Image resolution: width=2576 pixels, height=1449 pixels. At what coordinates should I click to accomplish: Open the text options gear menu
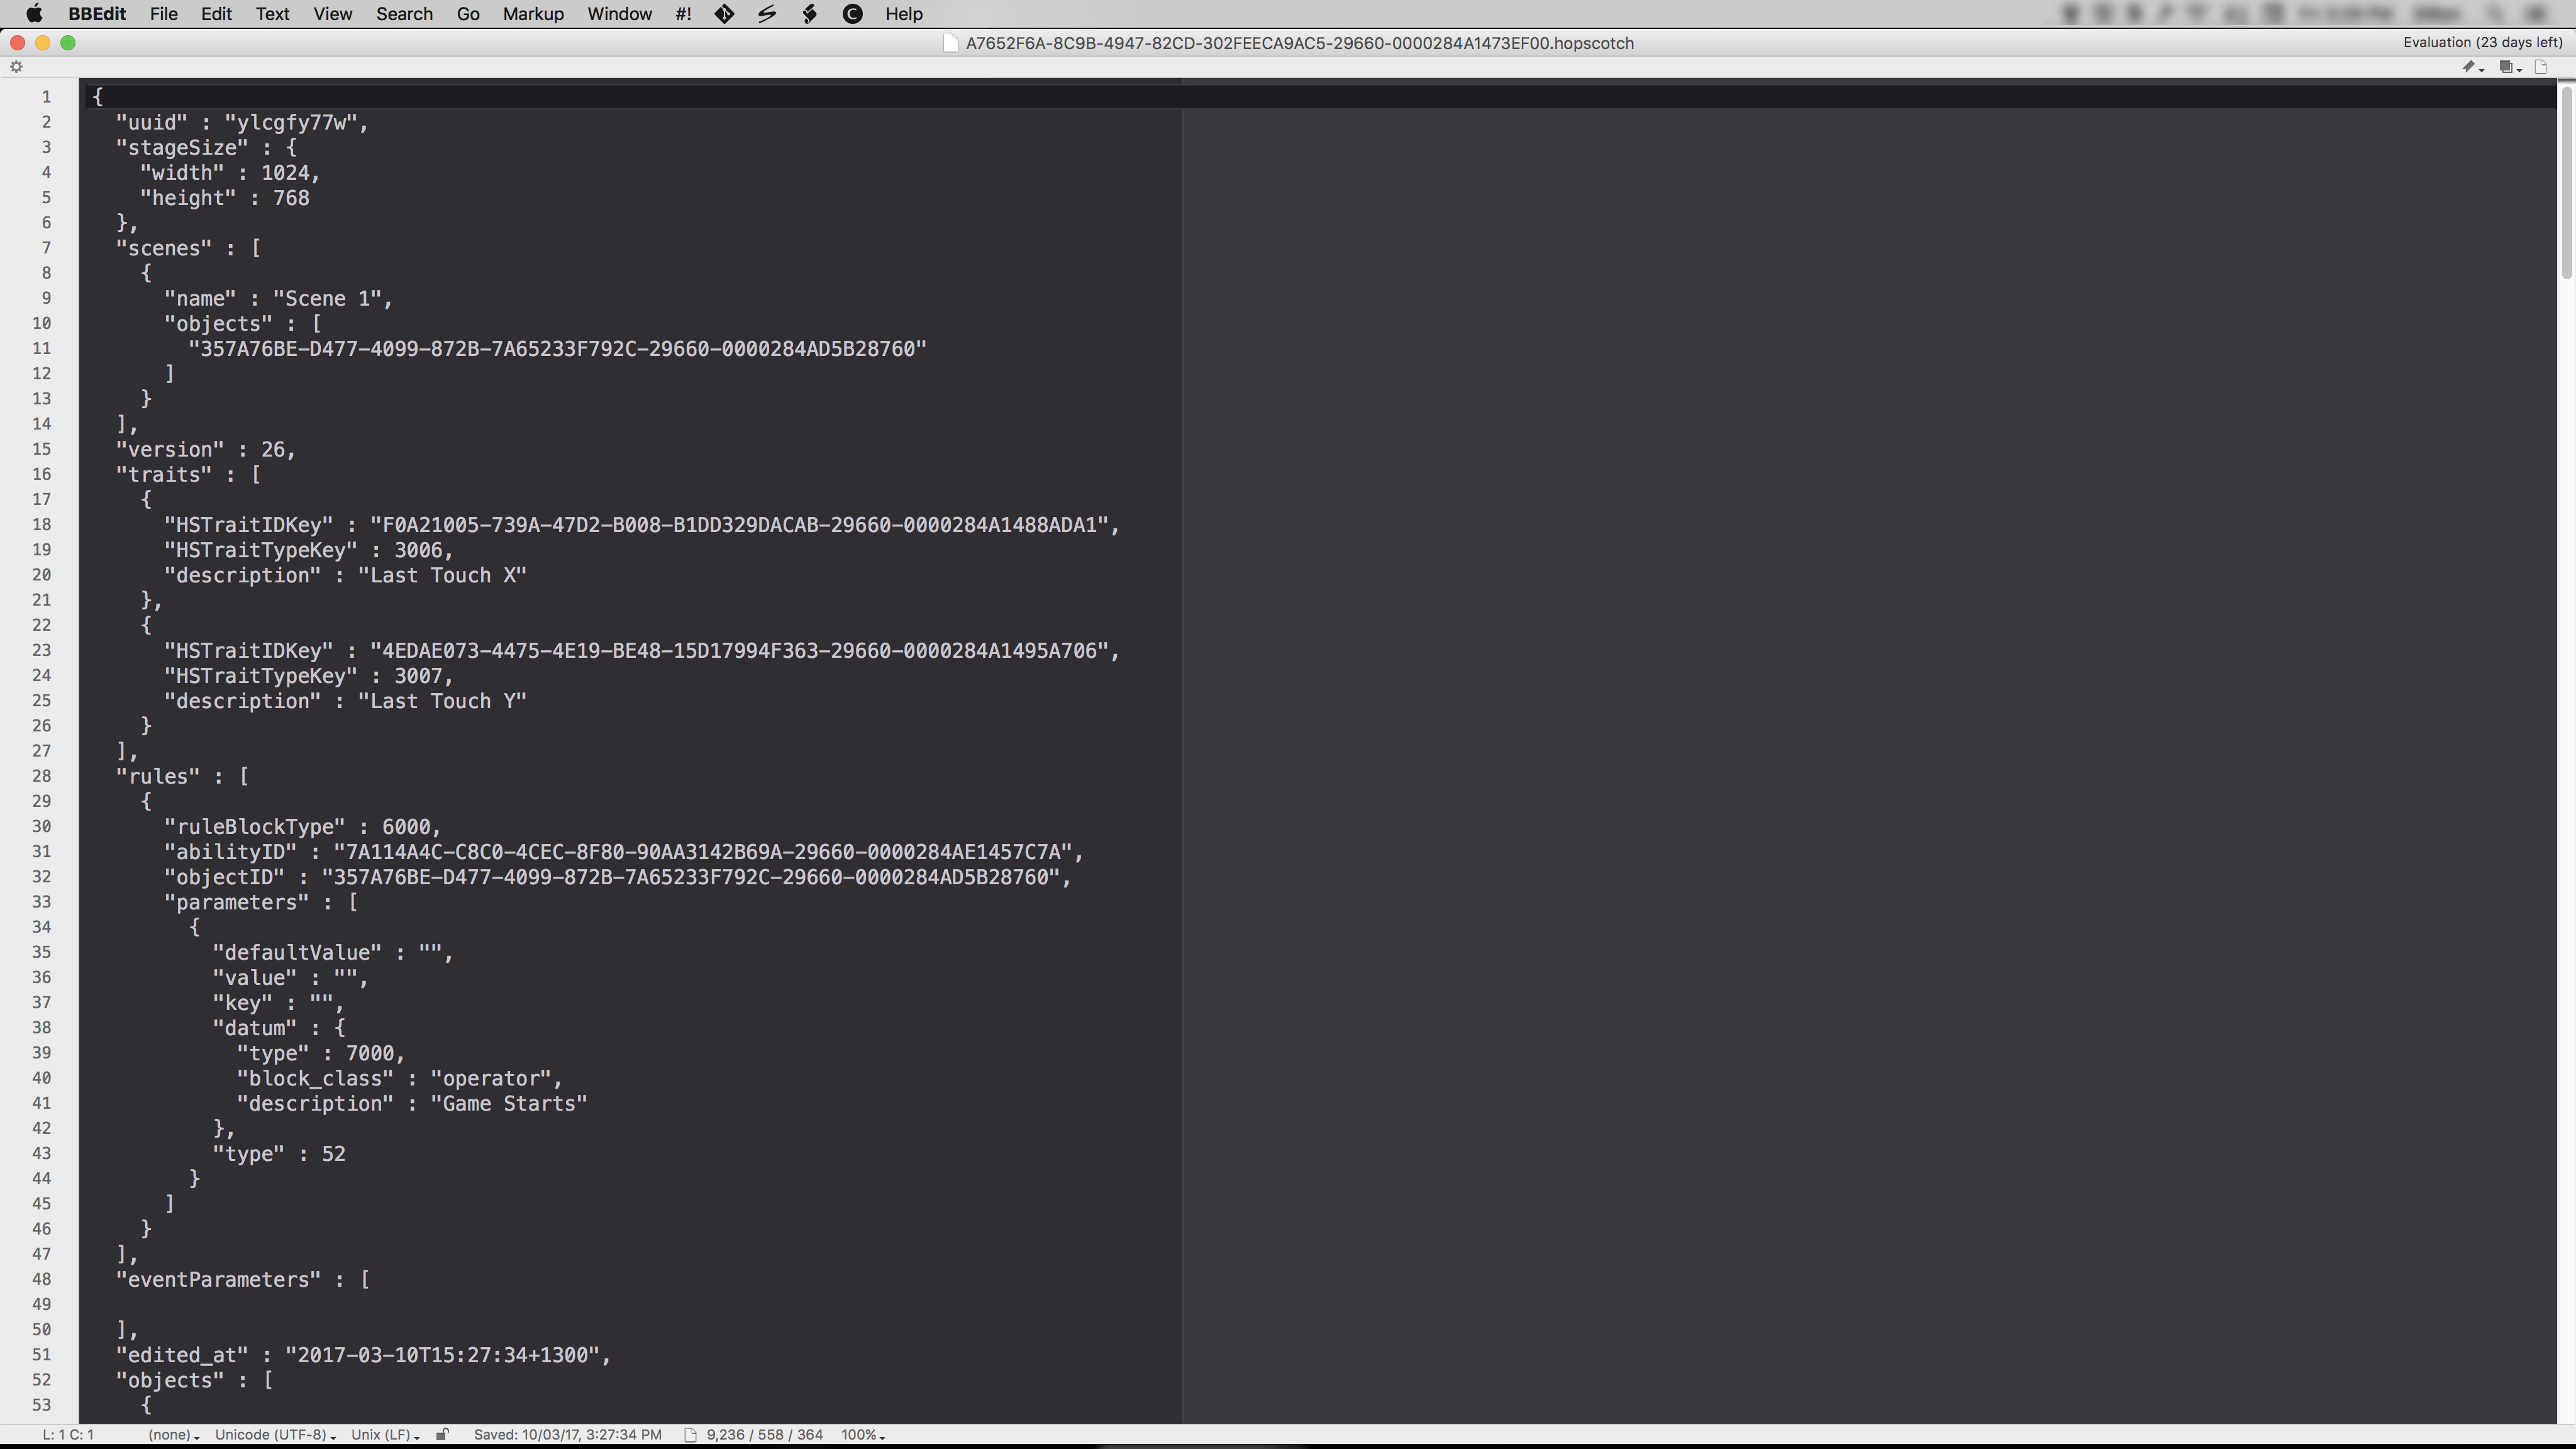pyautogui.click(x=16, y=67)
